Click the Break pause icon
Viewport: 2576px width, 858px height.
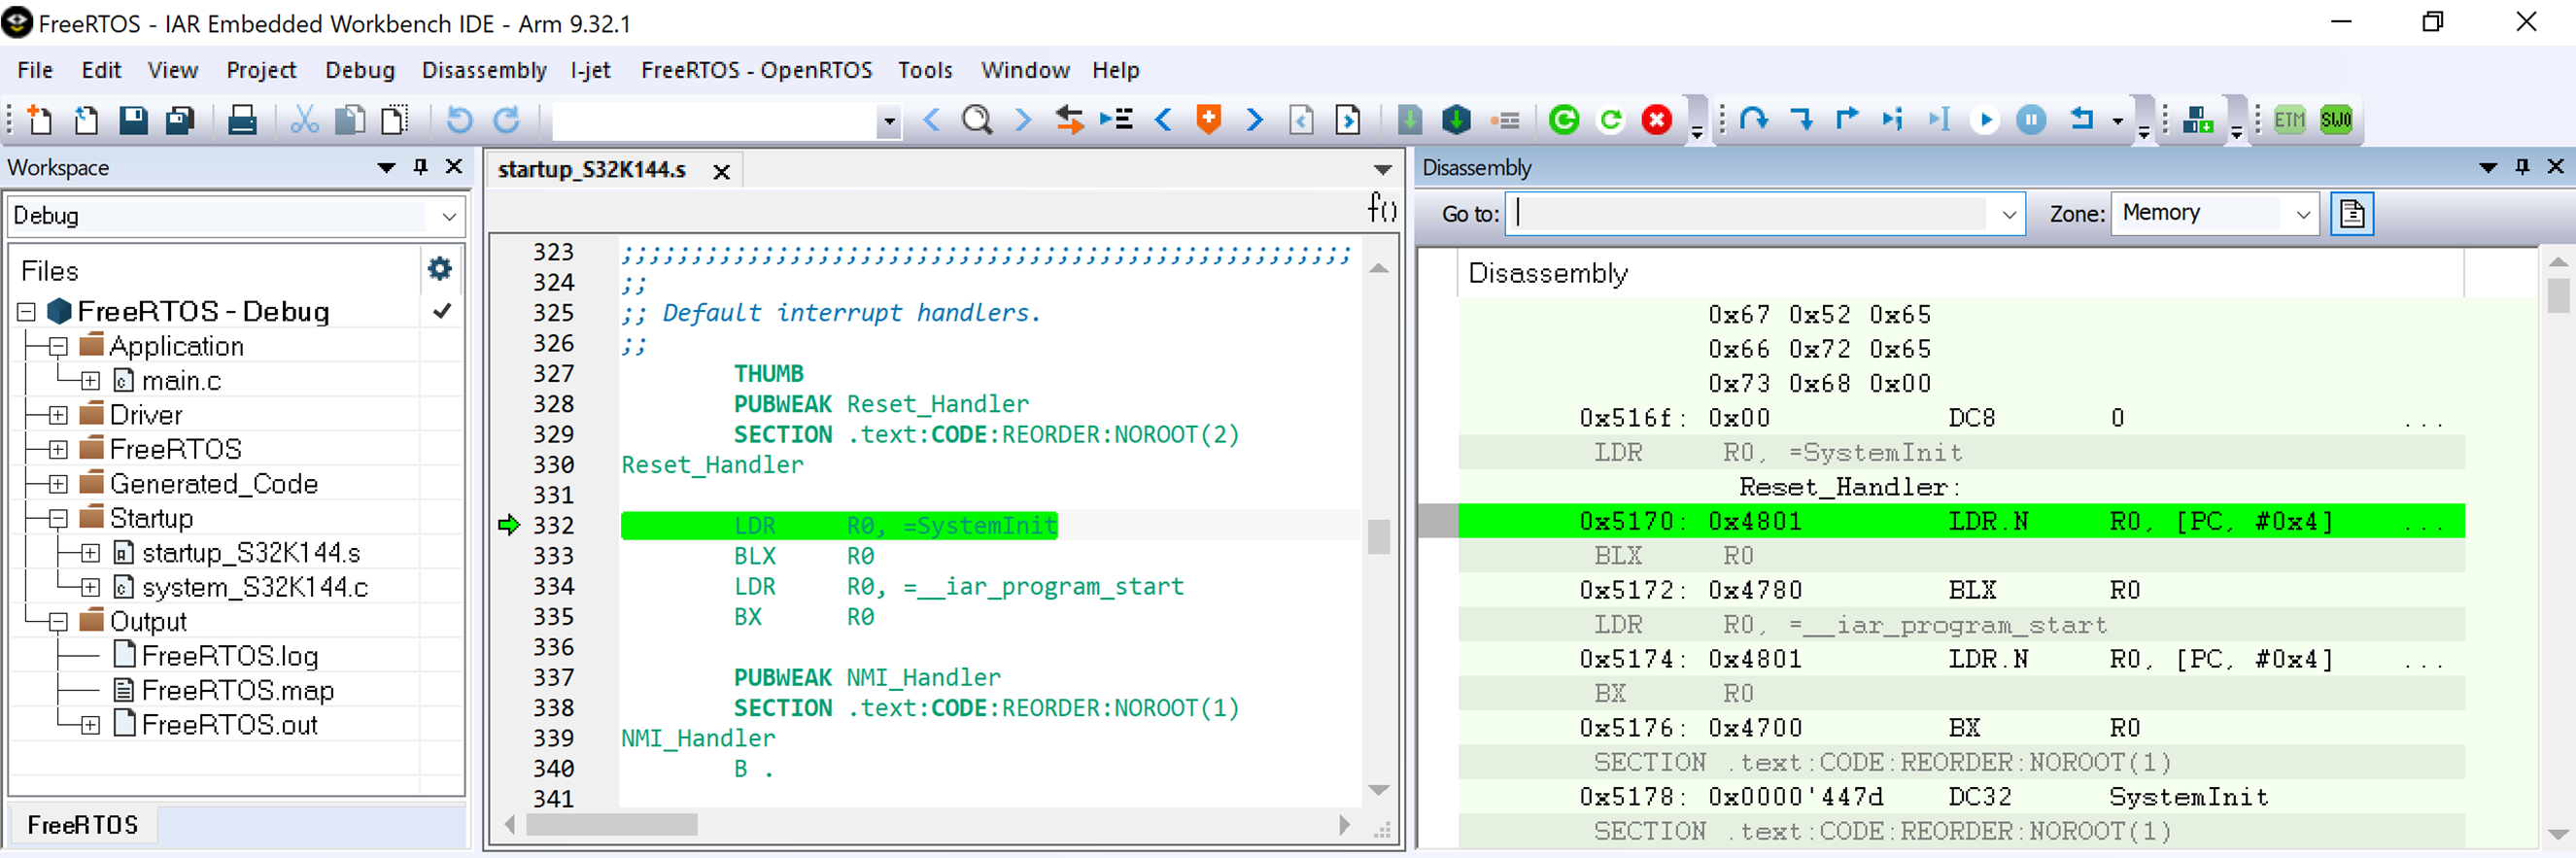coord(2031,120)
